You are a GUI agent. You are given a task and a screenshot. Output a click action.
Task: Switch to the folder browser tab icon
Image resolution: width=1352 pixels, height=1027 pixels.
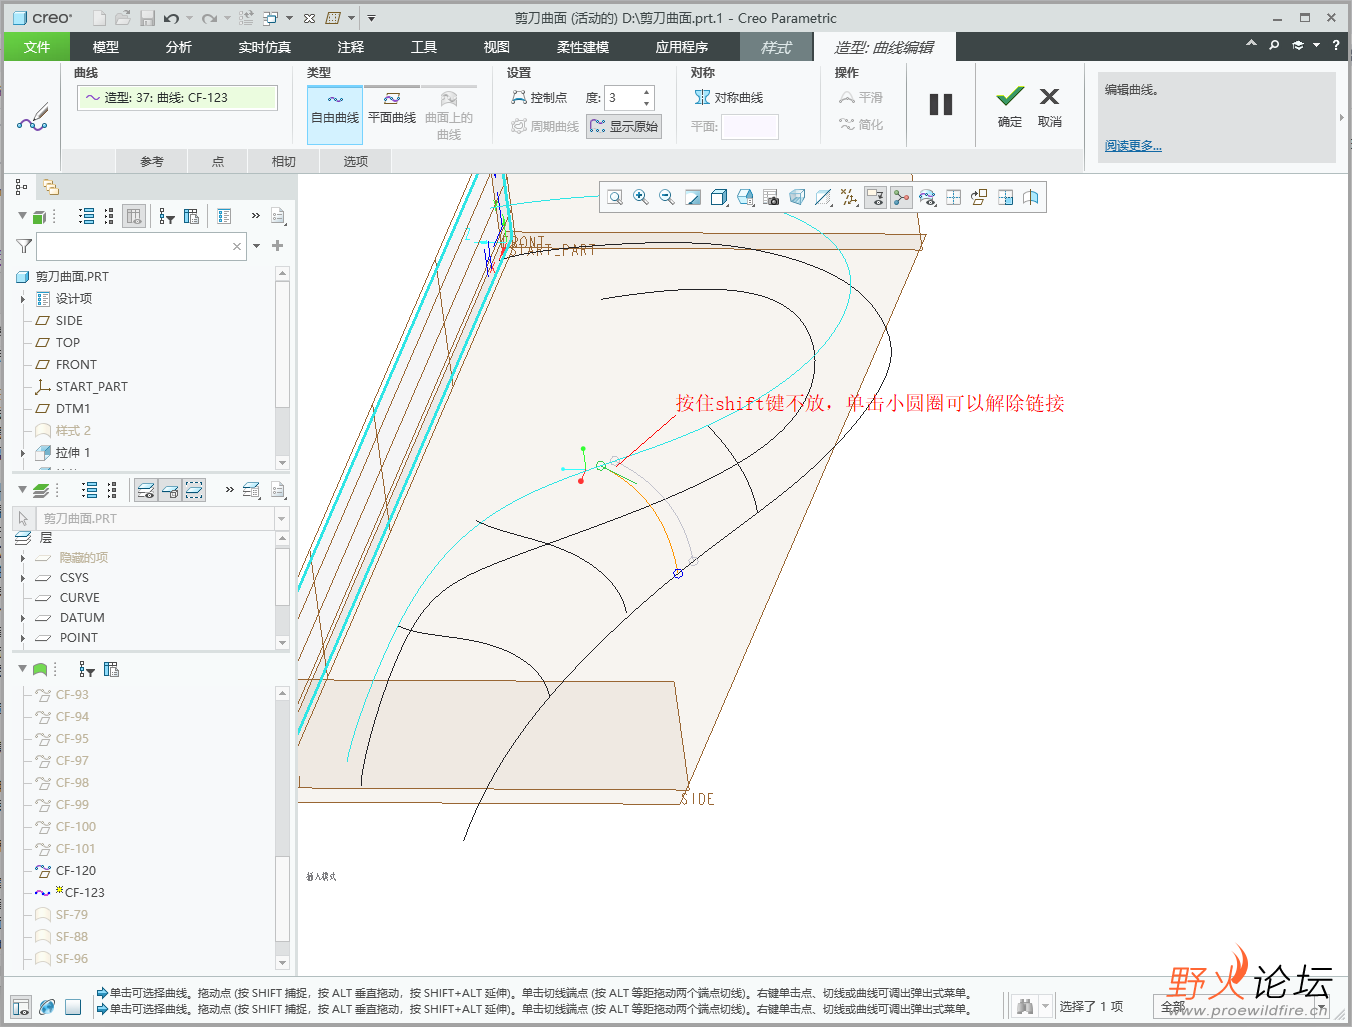(51, 187)
